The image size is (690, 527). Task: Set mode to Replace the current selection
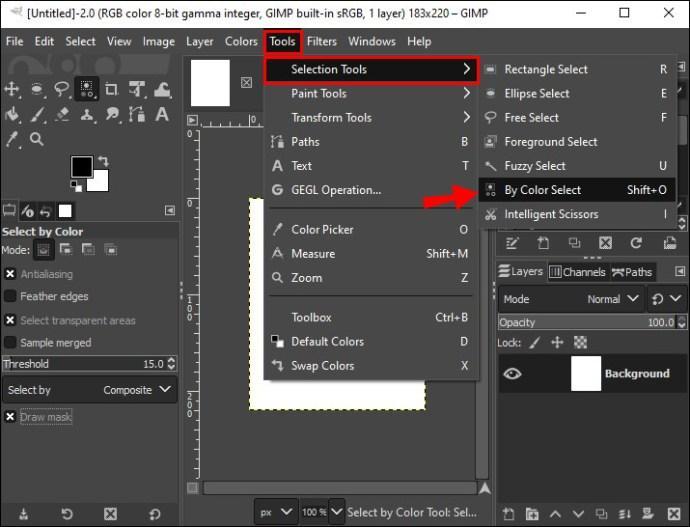tap(43, 250)
